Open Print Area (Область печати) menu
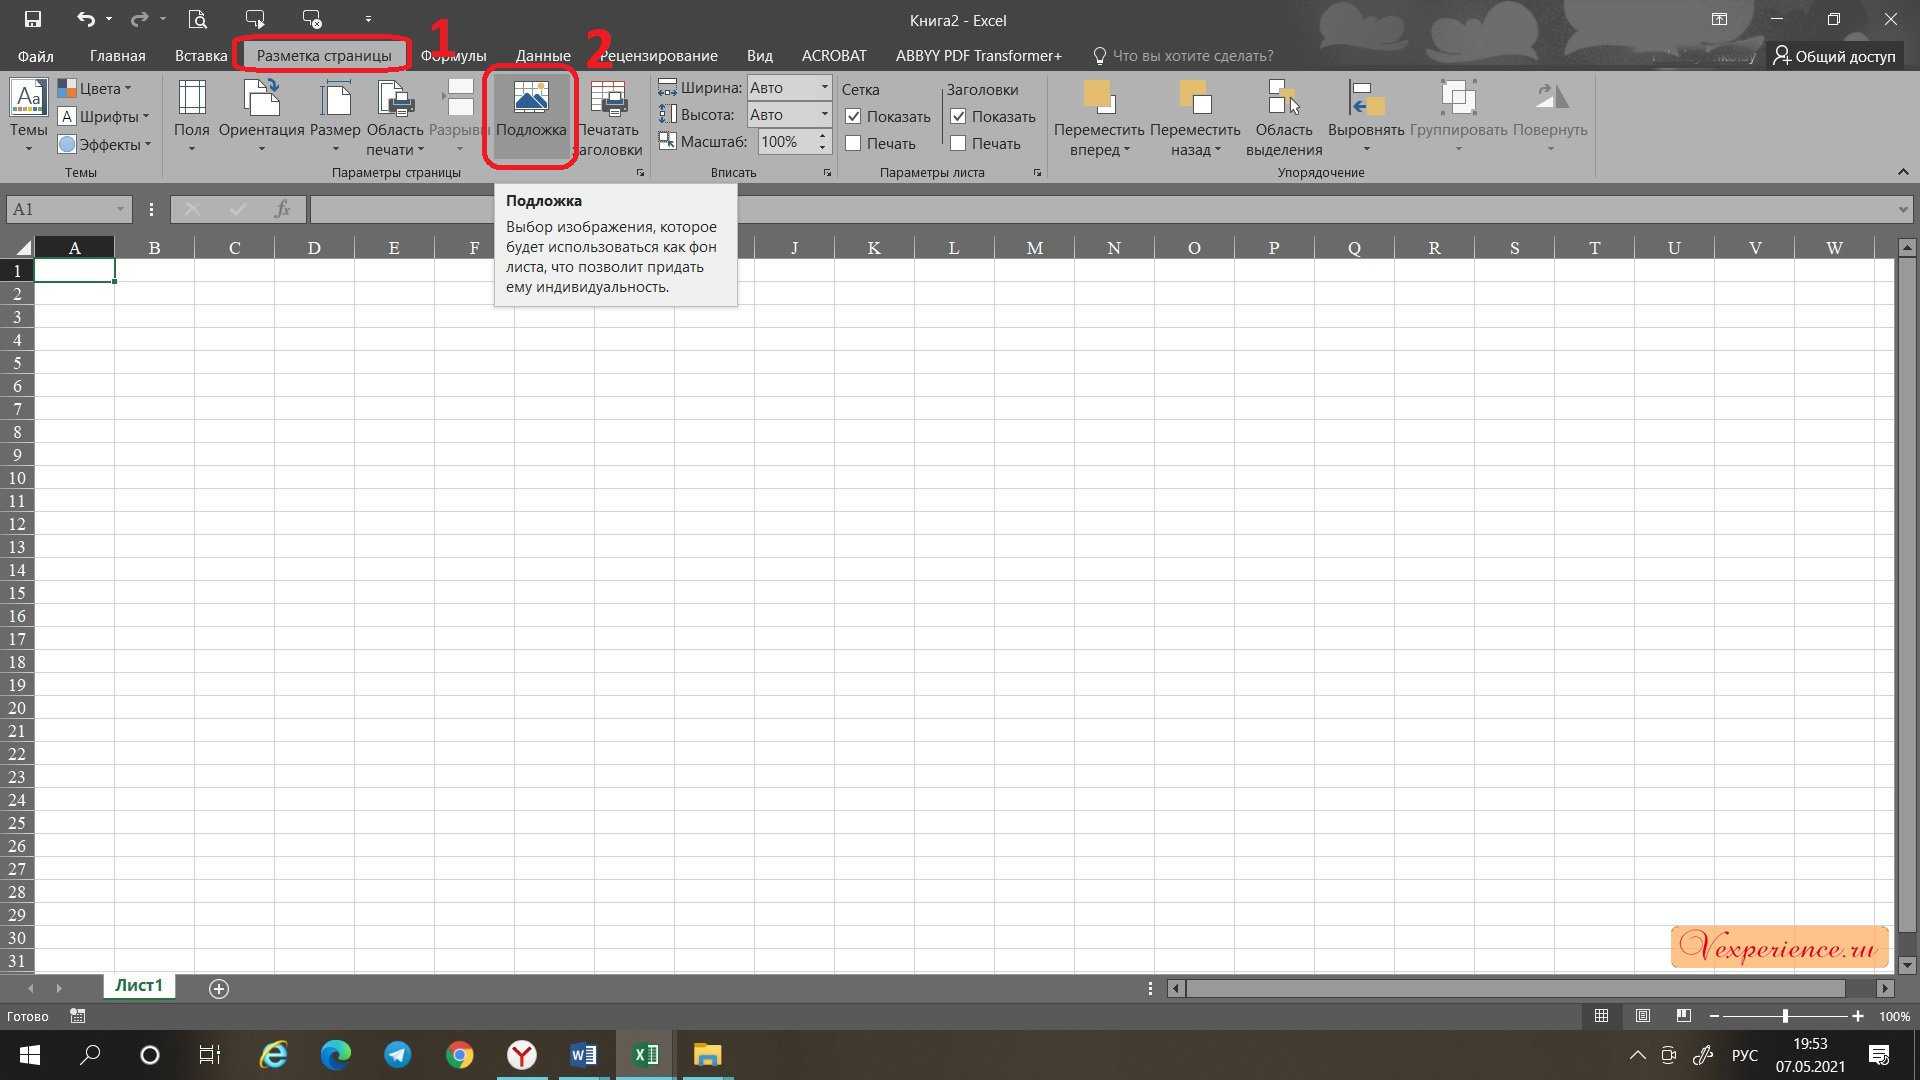Screen dimensions: 1920x1080 tap(395, 116)
